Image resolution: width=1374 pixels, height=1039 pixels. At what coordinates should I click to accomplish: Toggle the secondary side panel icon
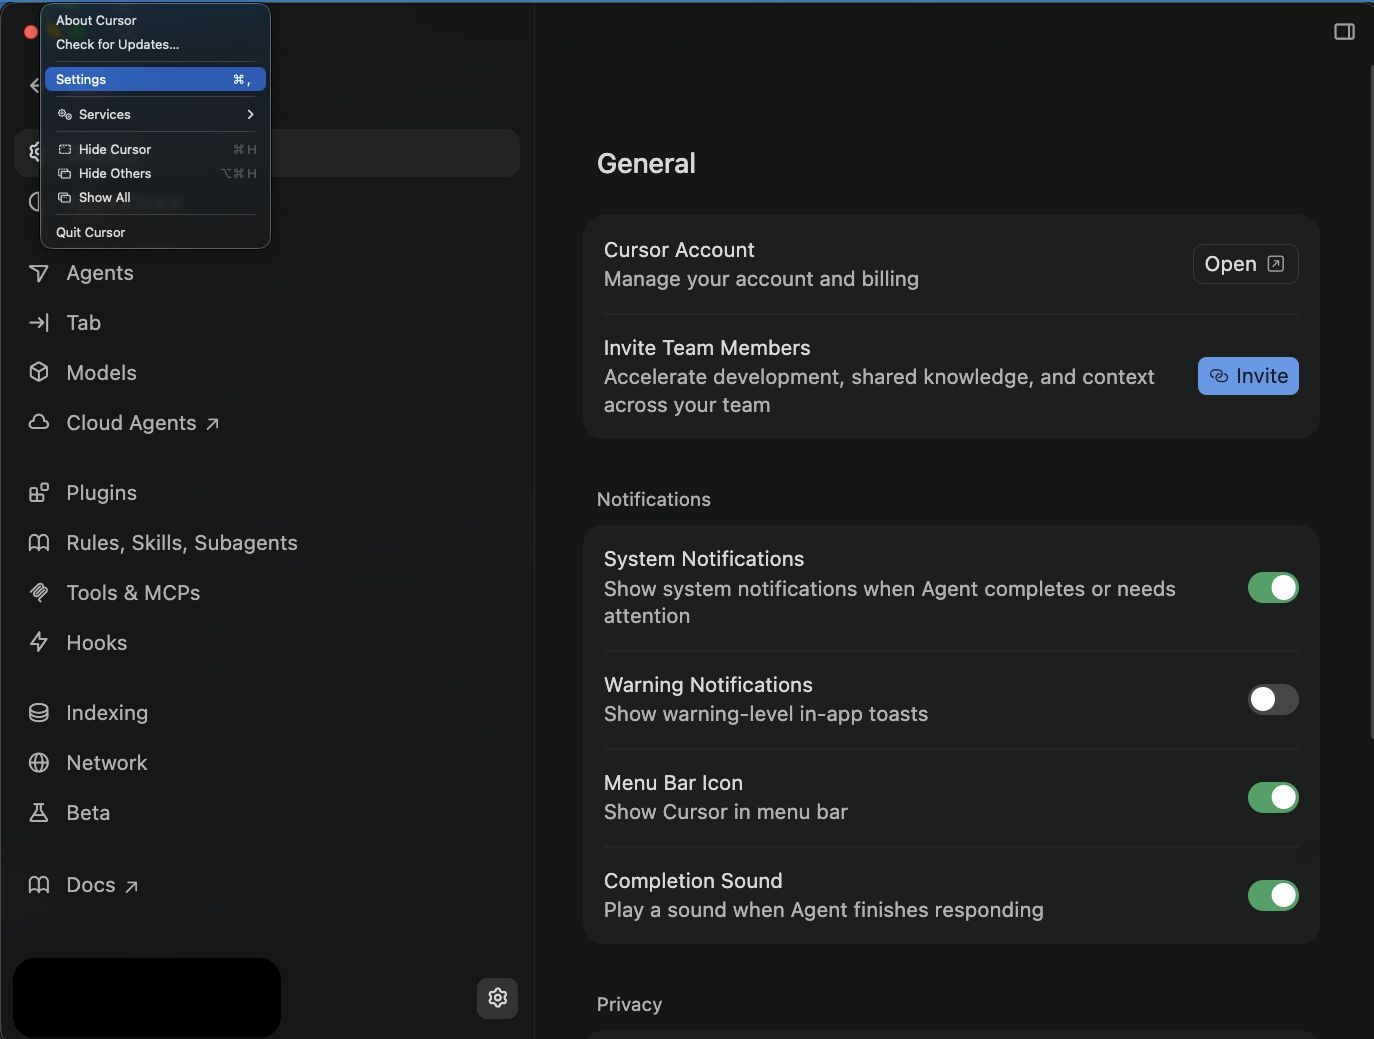tap(1345, 32)
